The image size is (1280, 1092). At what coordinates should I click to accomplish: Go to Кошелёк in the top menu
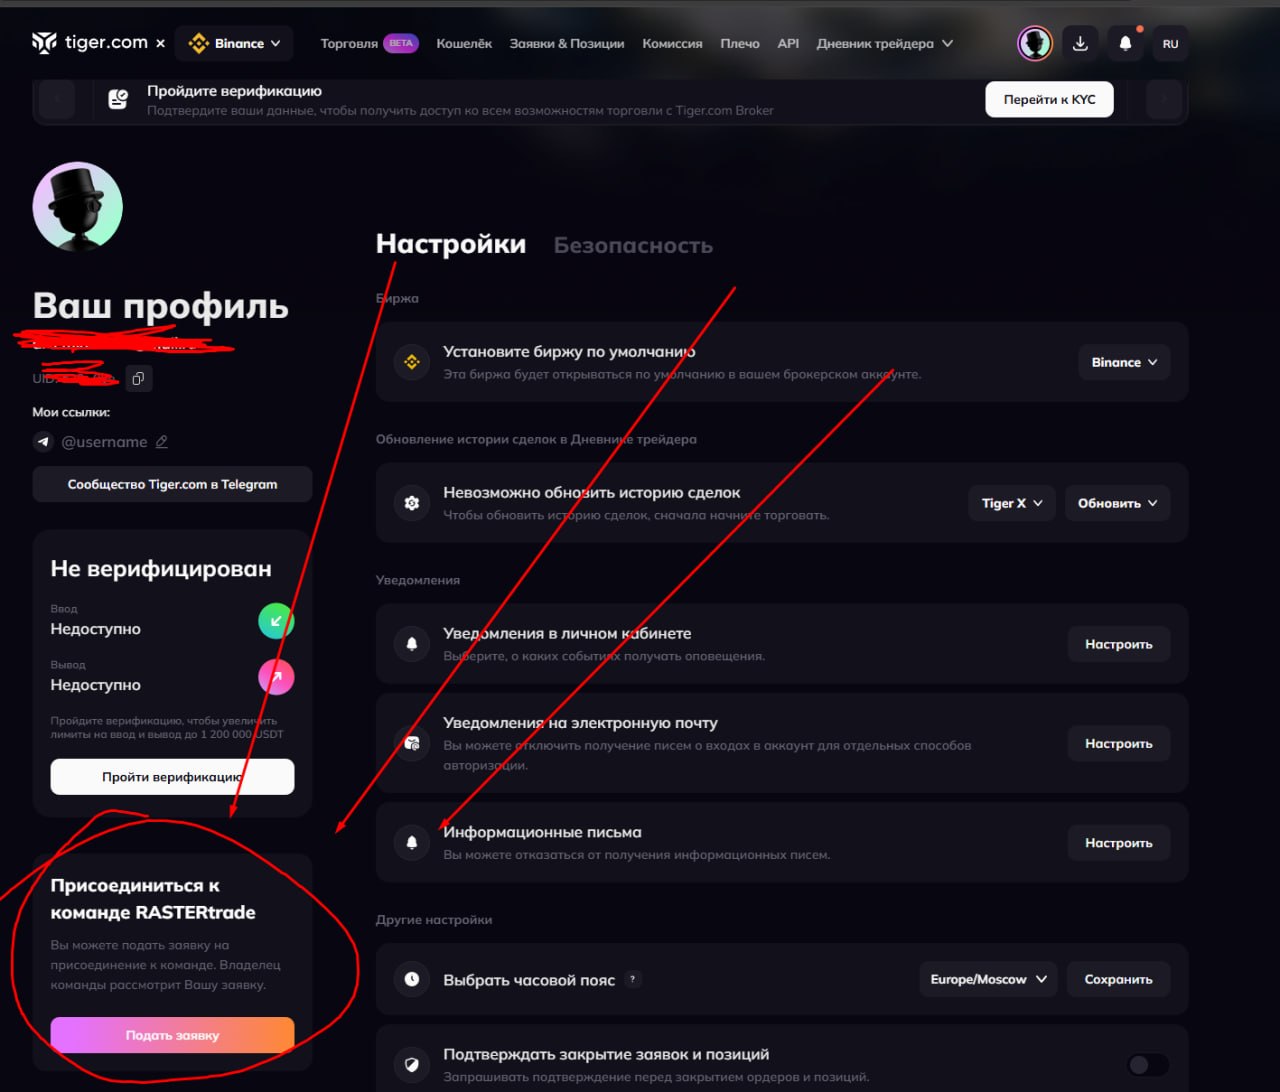[464, 44]
